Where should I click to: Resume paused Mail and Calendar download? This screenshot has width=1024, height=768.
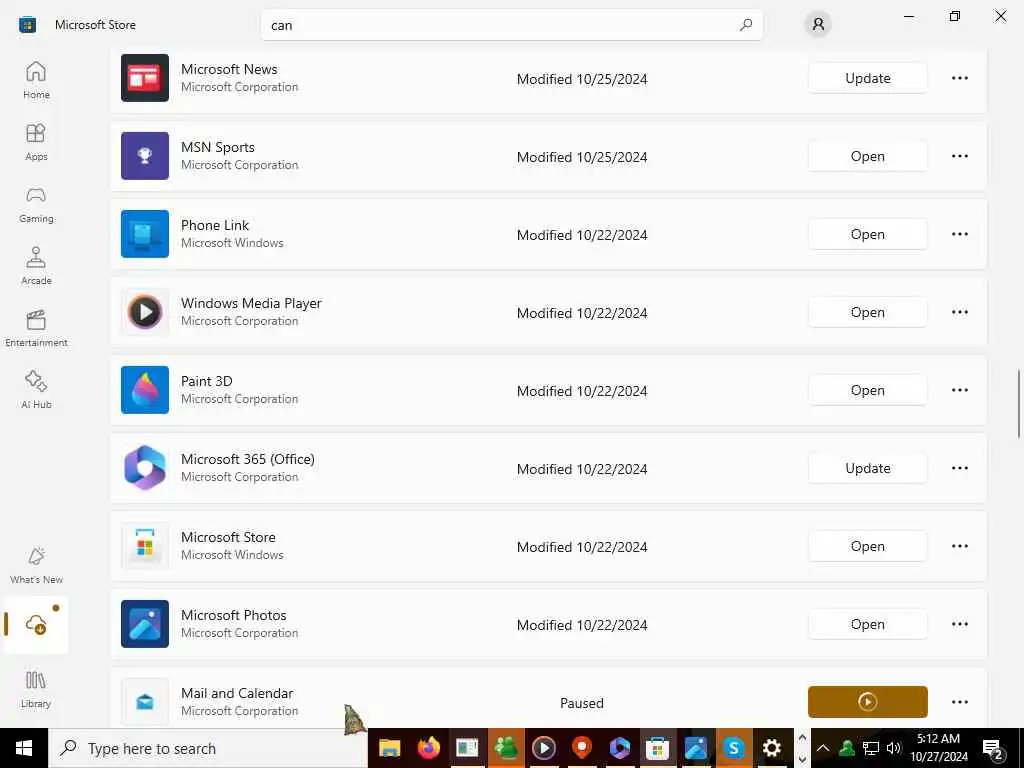tap(867, 702)
